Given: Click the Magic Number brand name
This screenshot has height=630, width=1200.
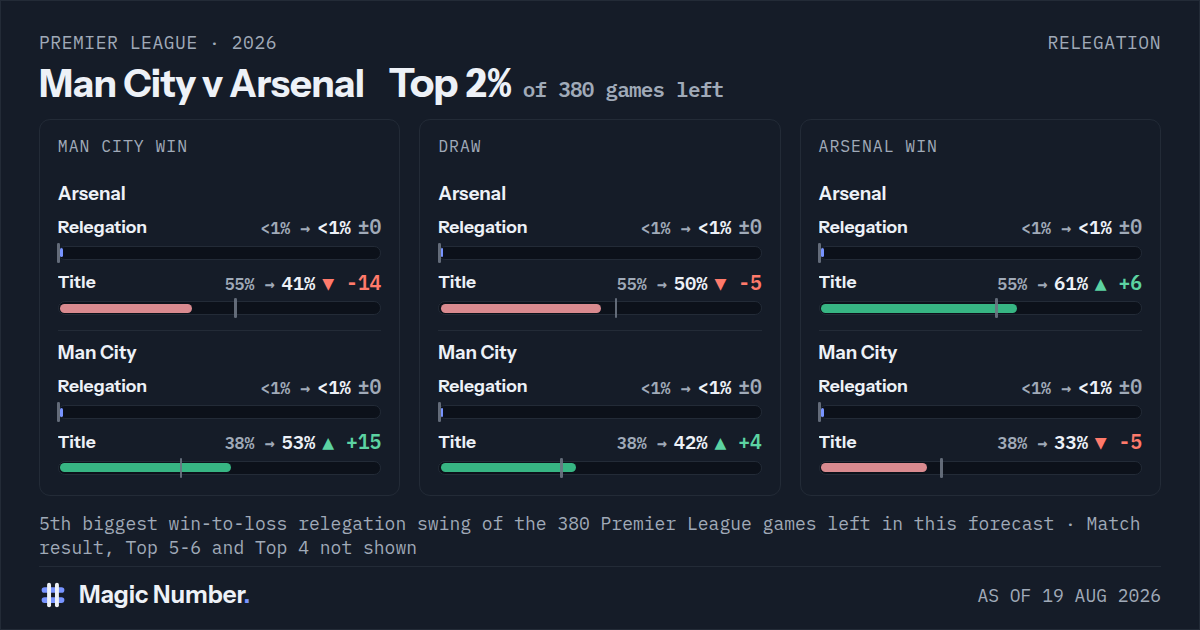Looking at the screenshot, I should (164, 595).
